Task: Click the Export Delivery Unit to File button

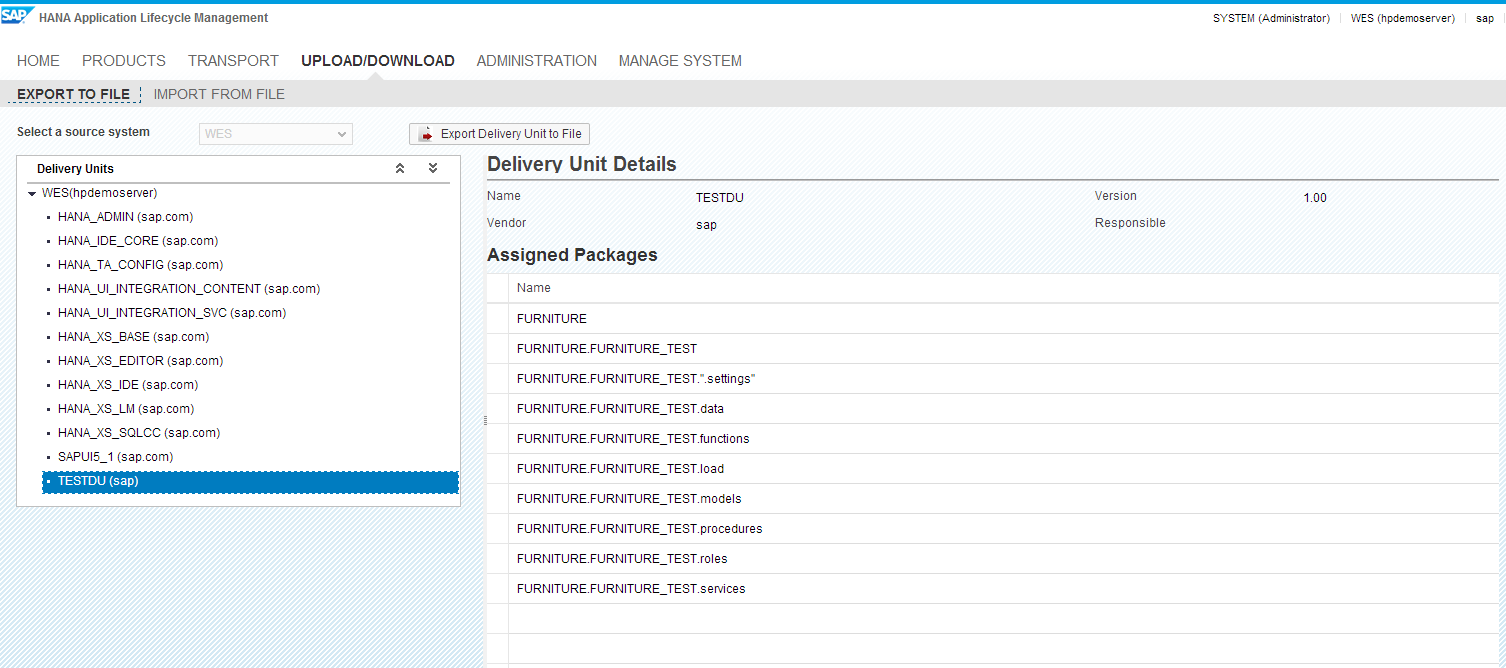Action: (x=500, y=134)
